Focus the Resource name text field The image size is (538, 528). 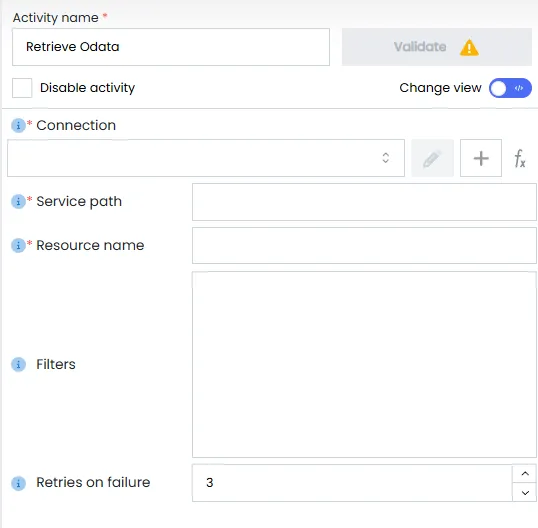pos(364,246)
